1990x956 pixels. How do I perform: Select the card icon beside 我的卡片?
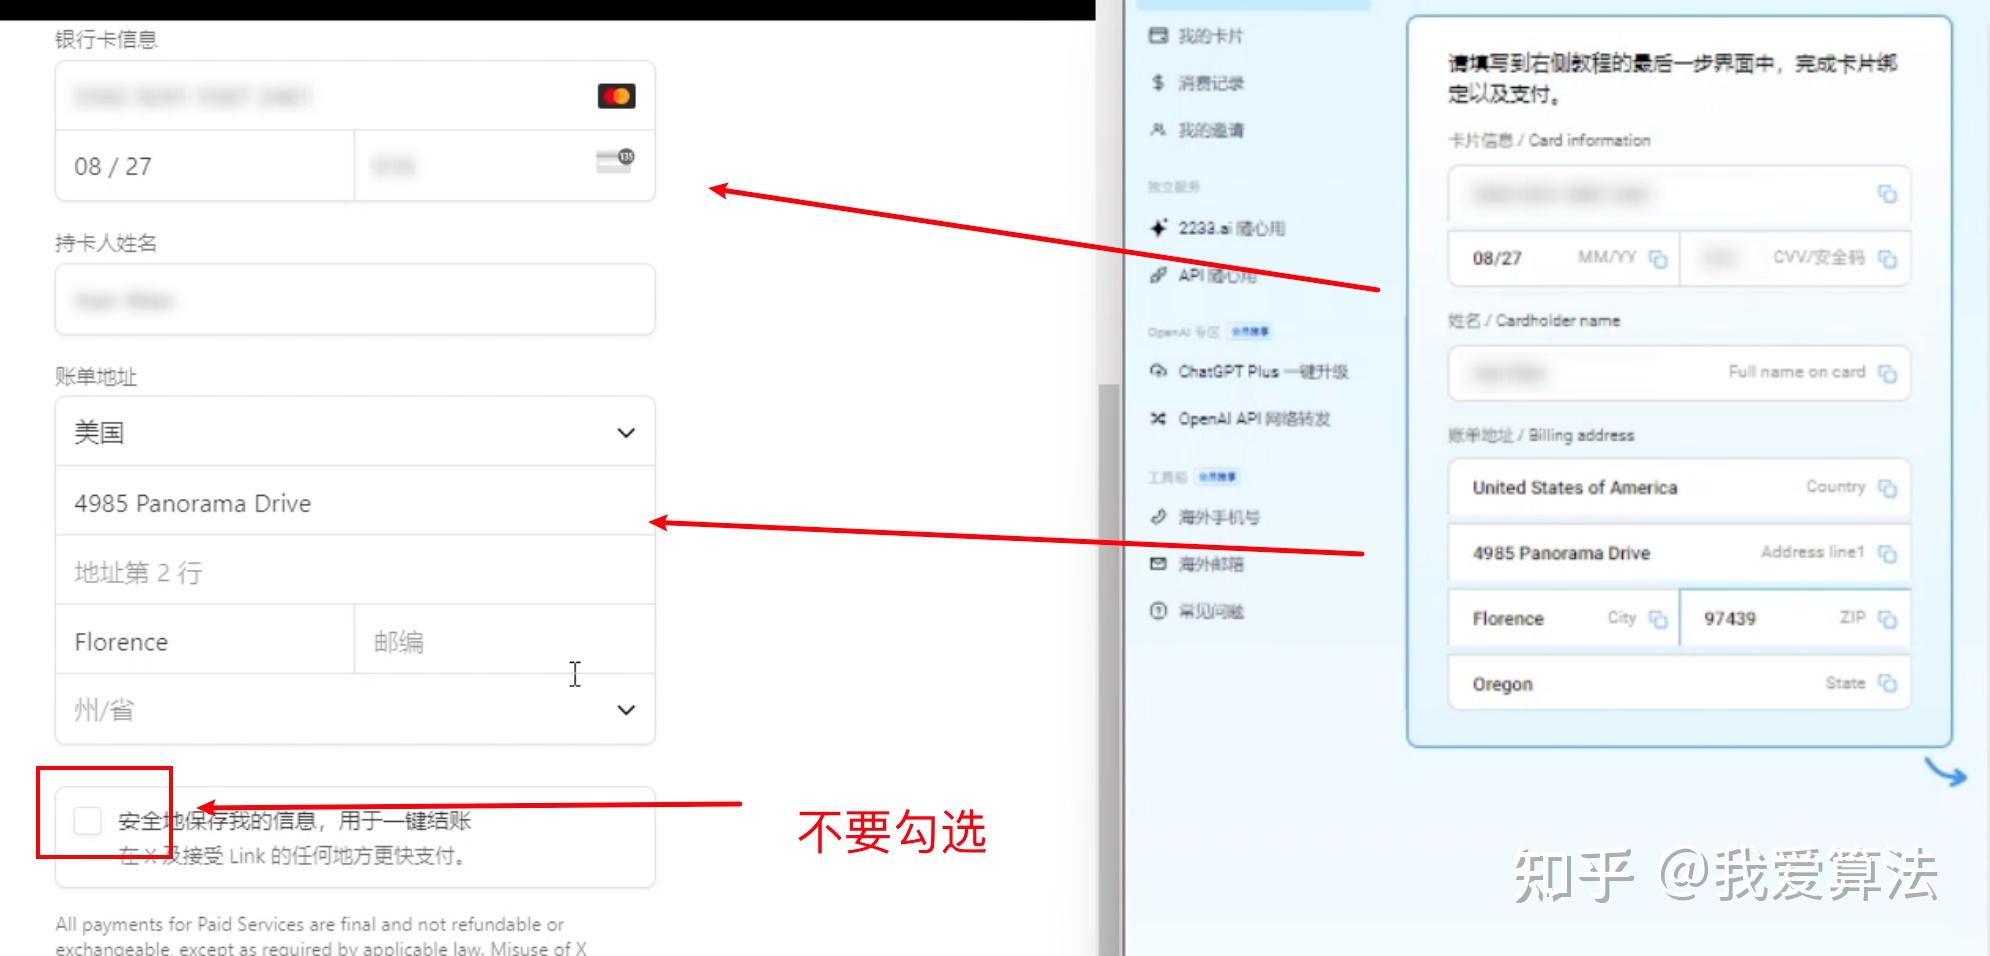coord(1158,35)
